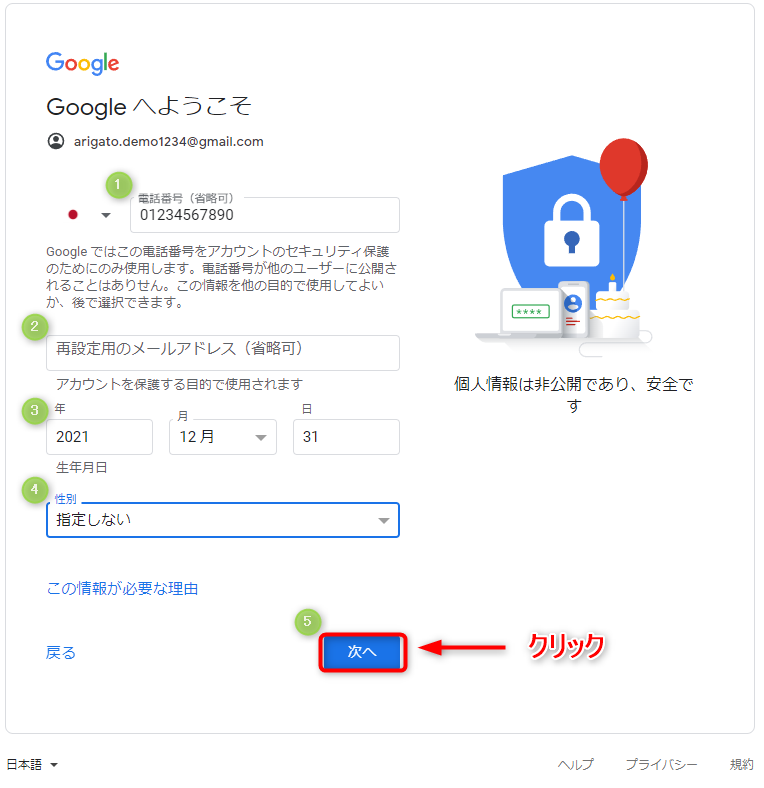Open the この情報が必要な理由 link
Viewport: 764px width, 788px height.
[122, 588]
